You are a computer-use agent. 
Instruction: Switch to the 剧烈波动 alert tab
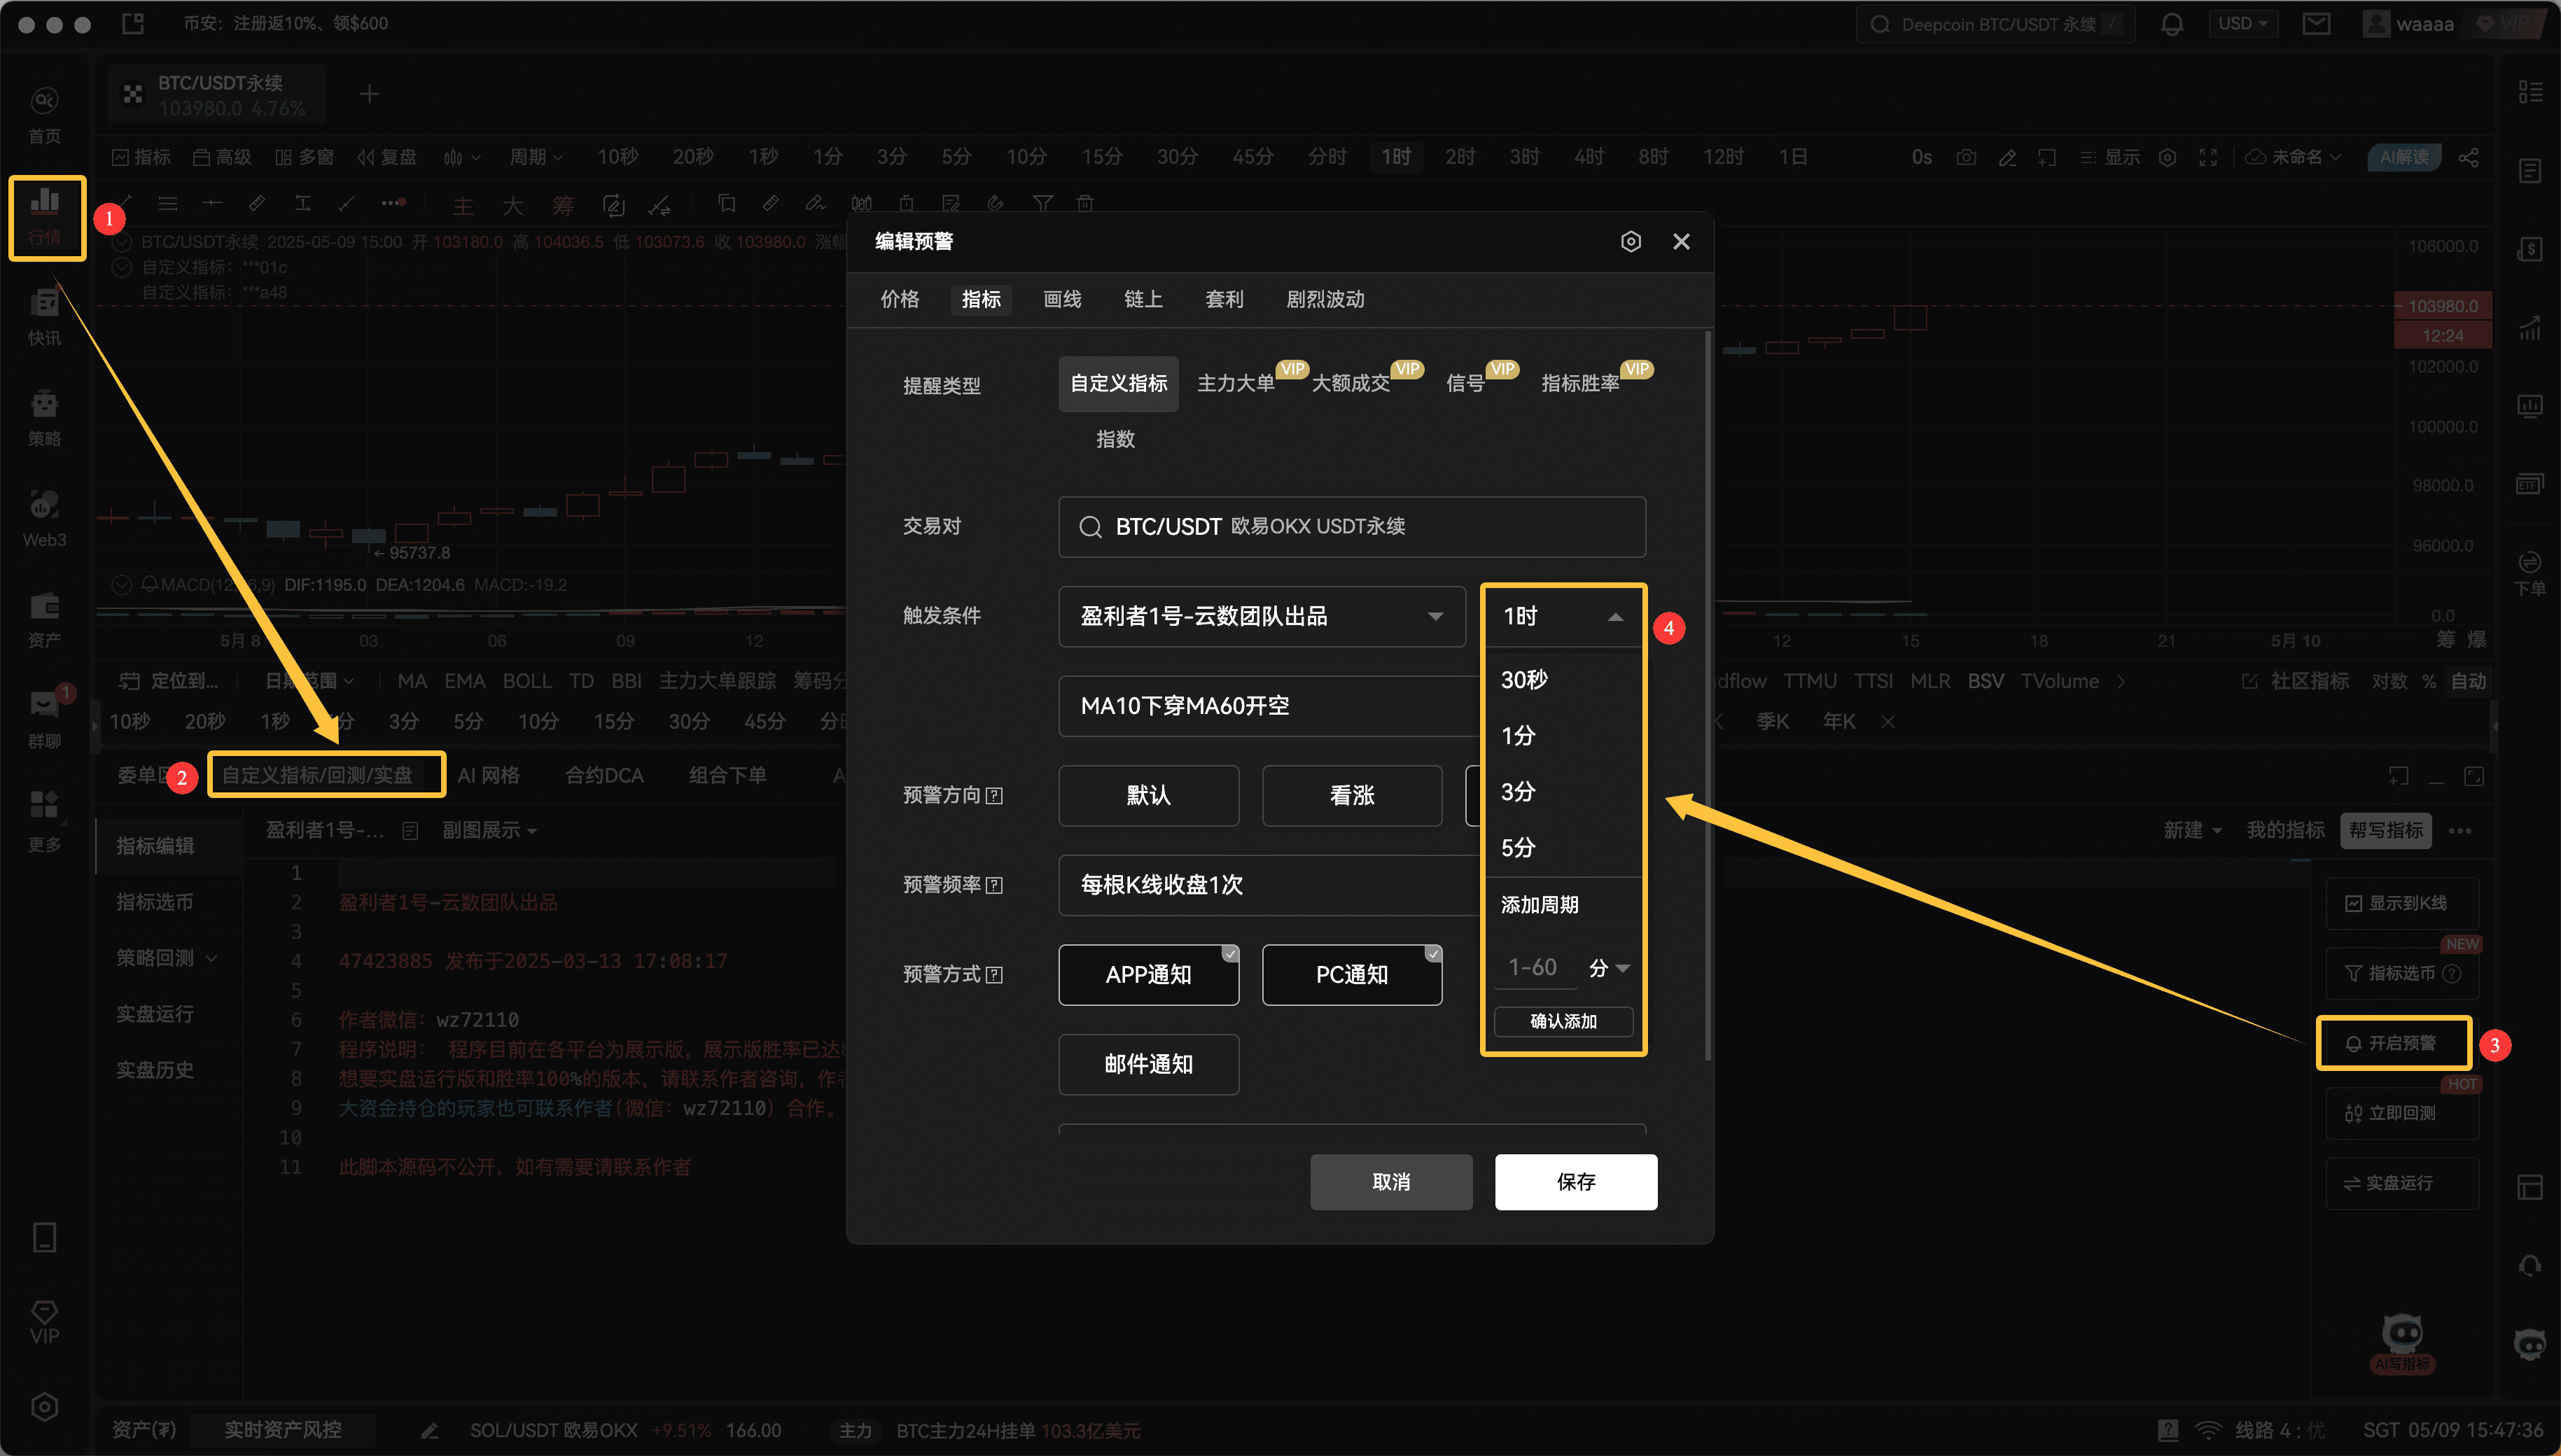pos(1325,300)
